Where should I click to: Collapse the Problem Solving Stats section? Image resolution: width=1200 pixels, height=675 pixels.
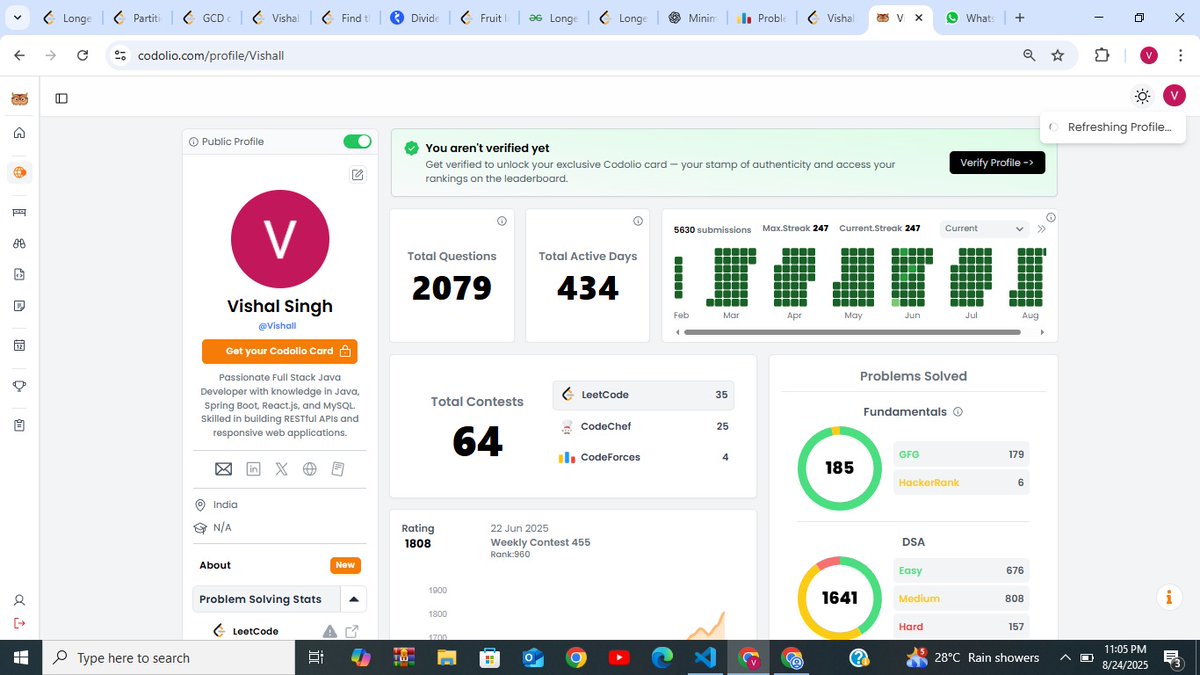pos(354,599)
